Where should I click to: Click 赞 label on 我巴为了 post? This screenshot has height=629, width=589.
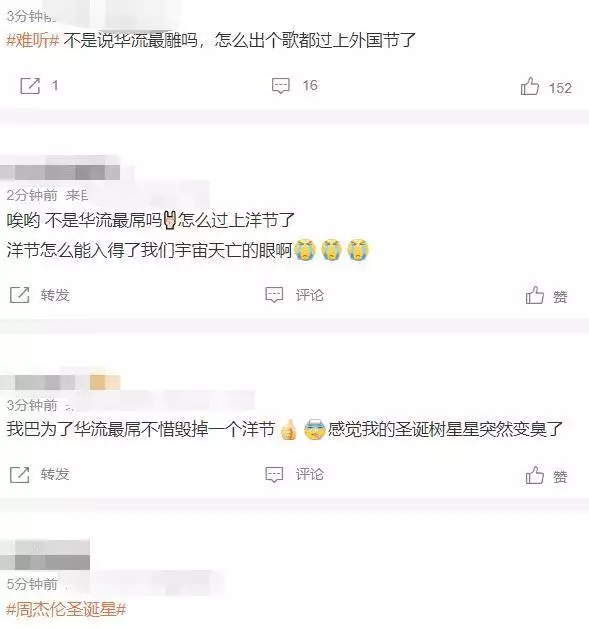pos(560,477)
